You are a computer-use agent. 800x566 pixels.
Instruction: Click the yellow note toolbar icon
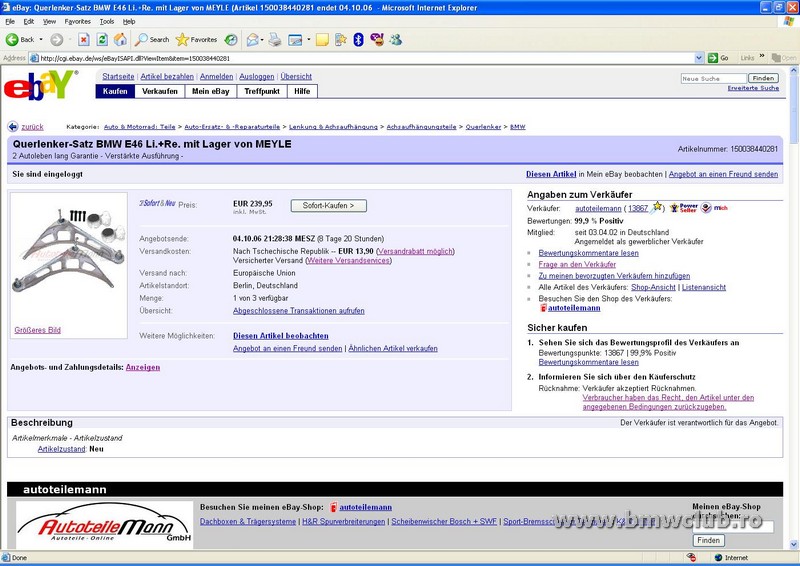(322, 40)
